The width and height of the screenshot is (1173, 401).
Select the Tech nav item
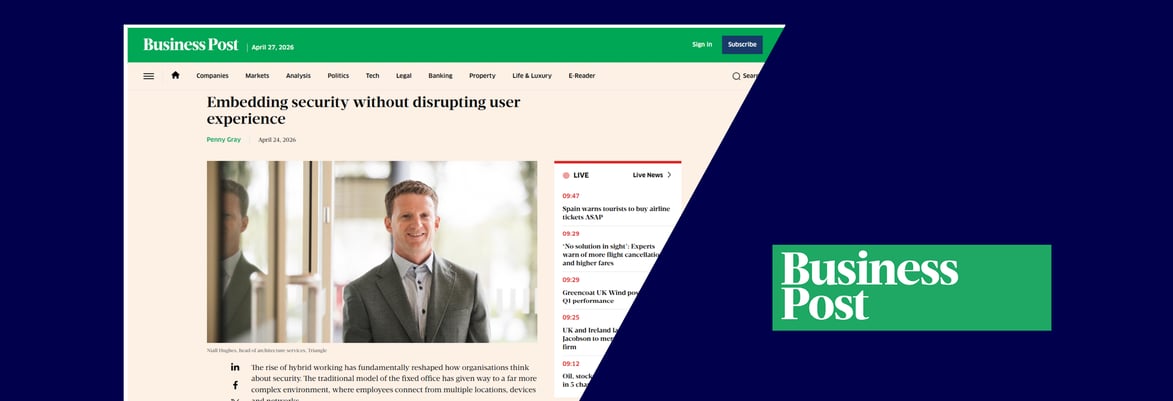[x=373, y=76]
